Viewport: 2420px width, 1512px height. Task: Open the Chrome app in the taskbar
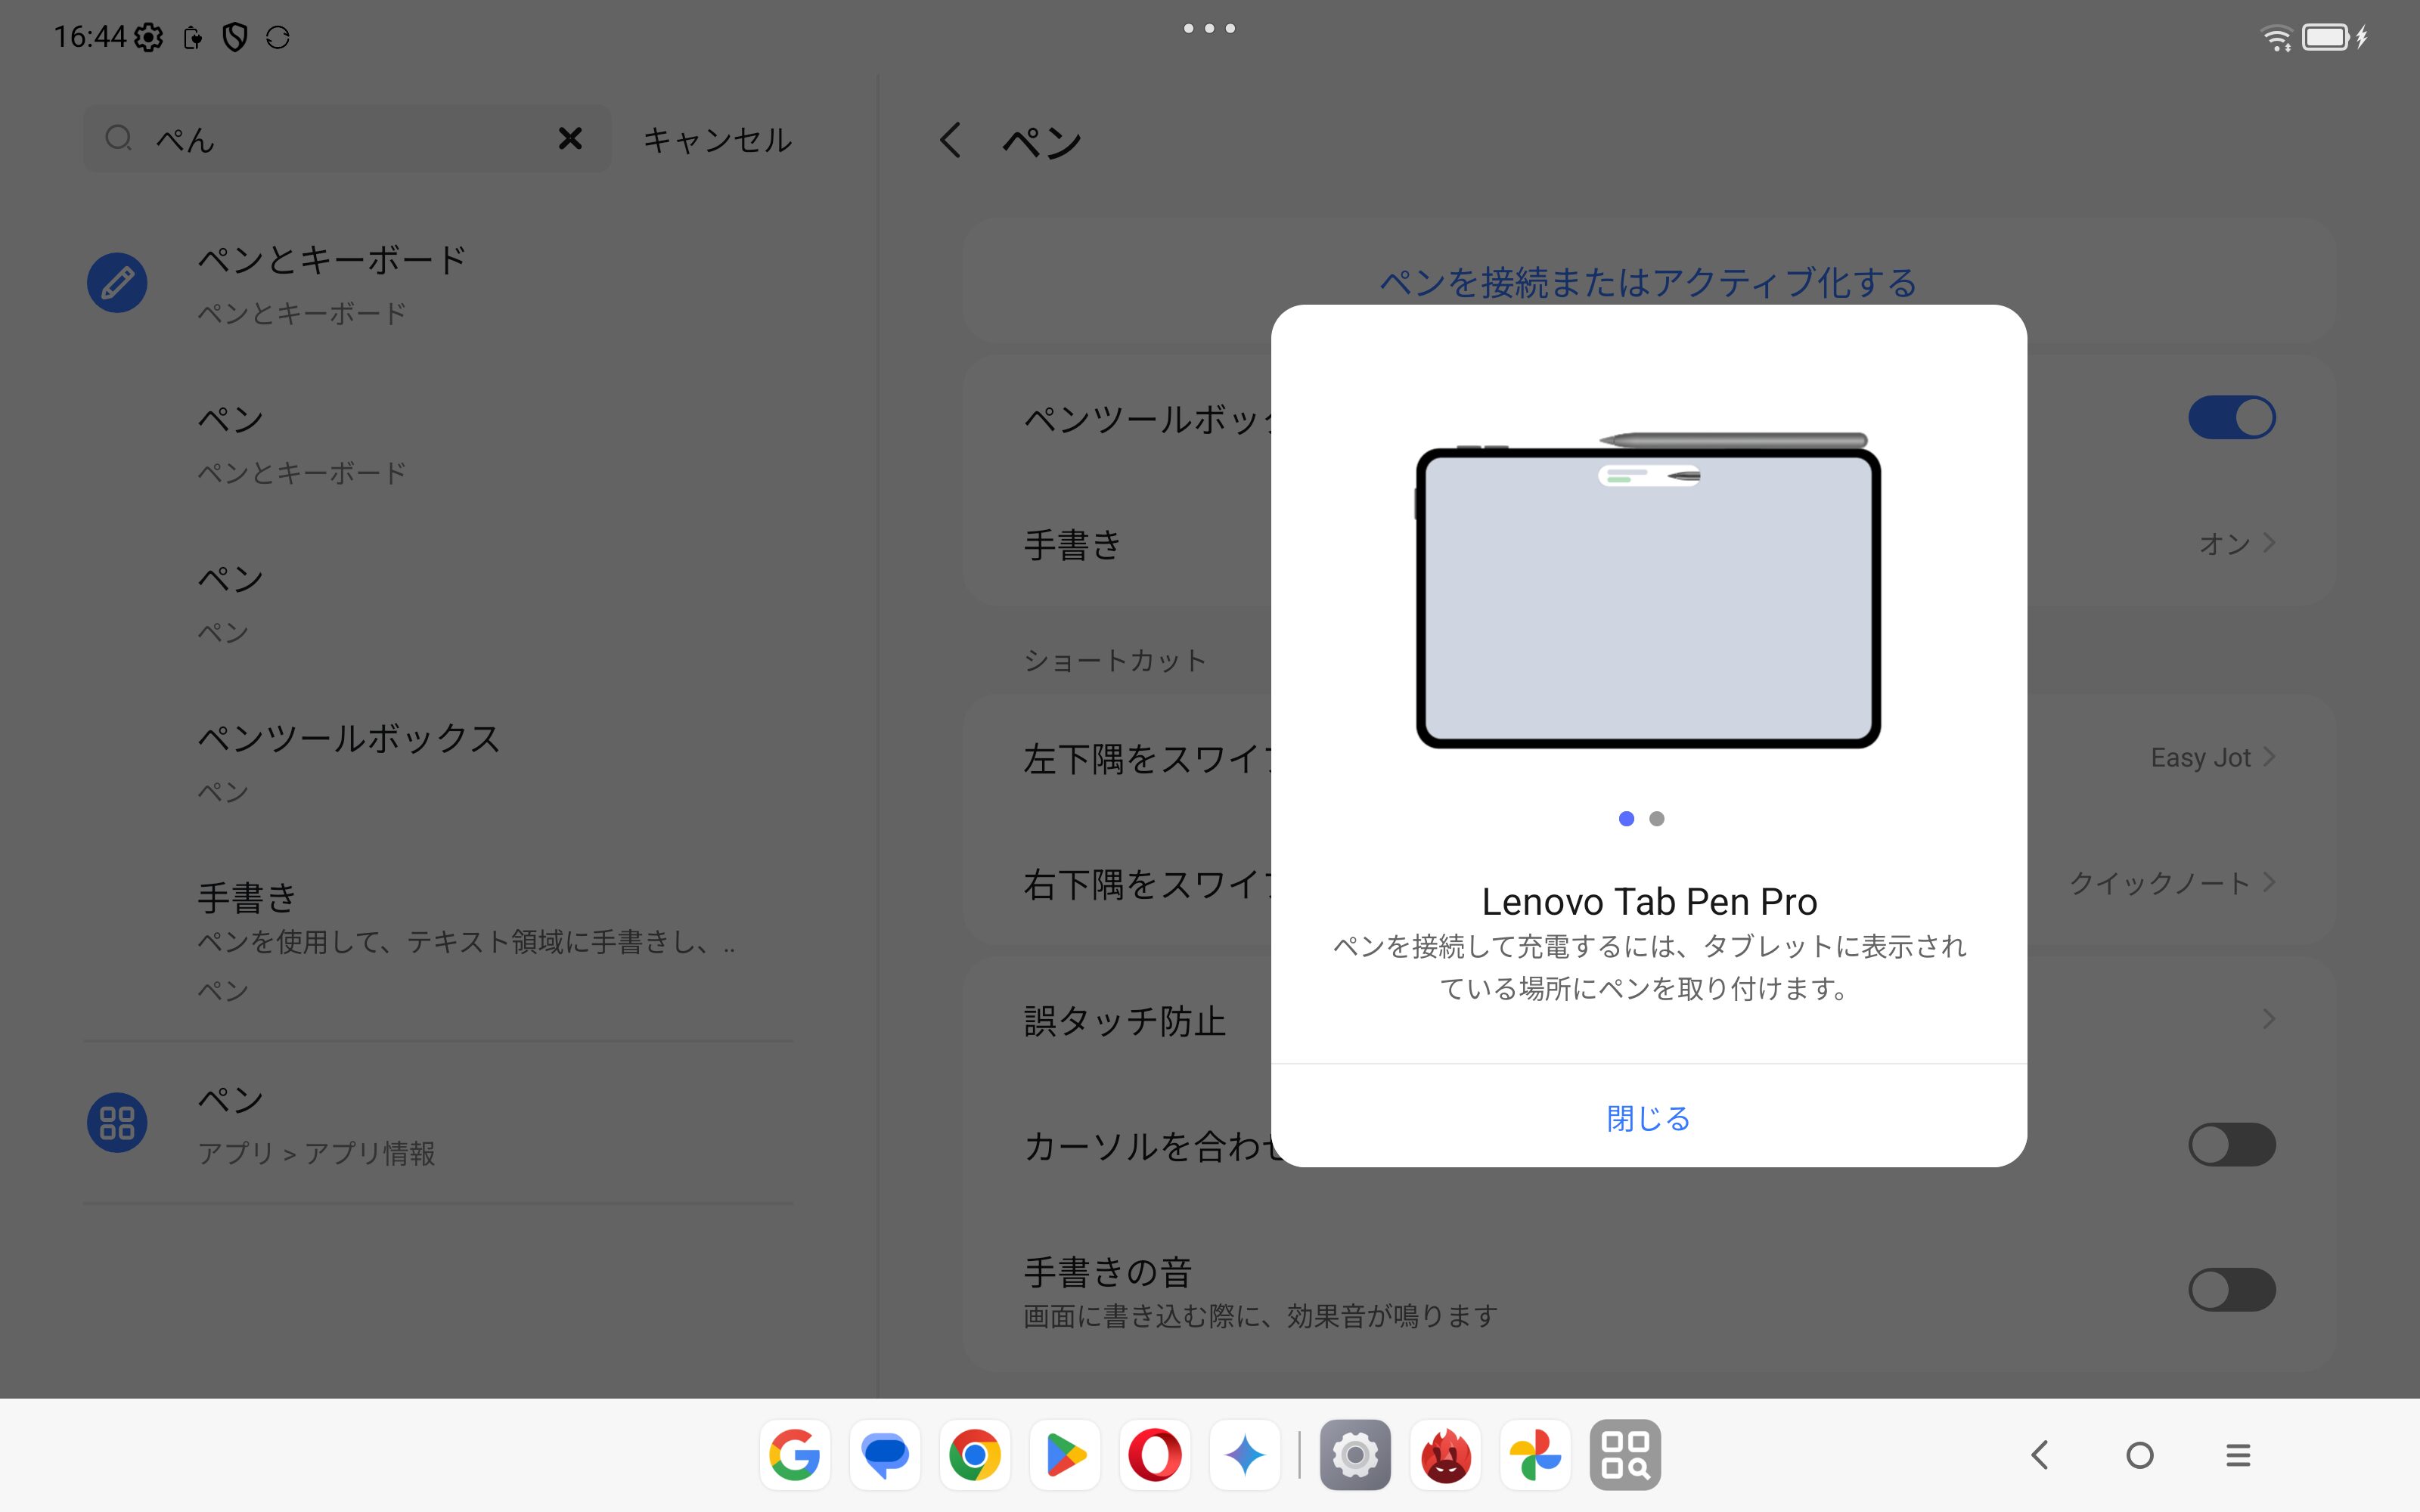(x=974, y=1455)
